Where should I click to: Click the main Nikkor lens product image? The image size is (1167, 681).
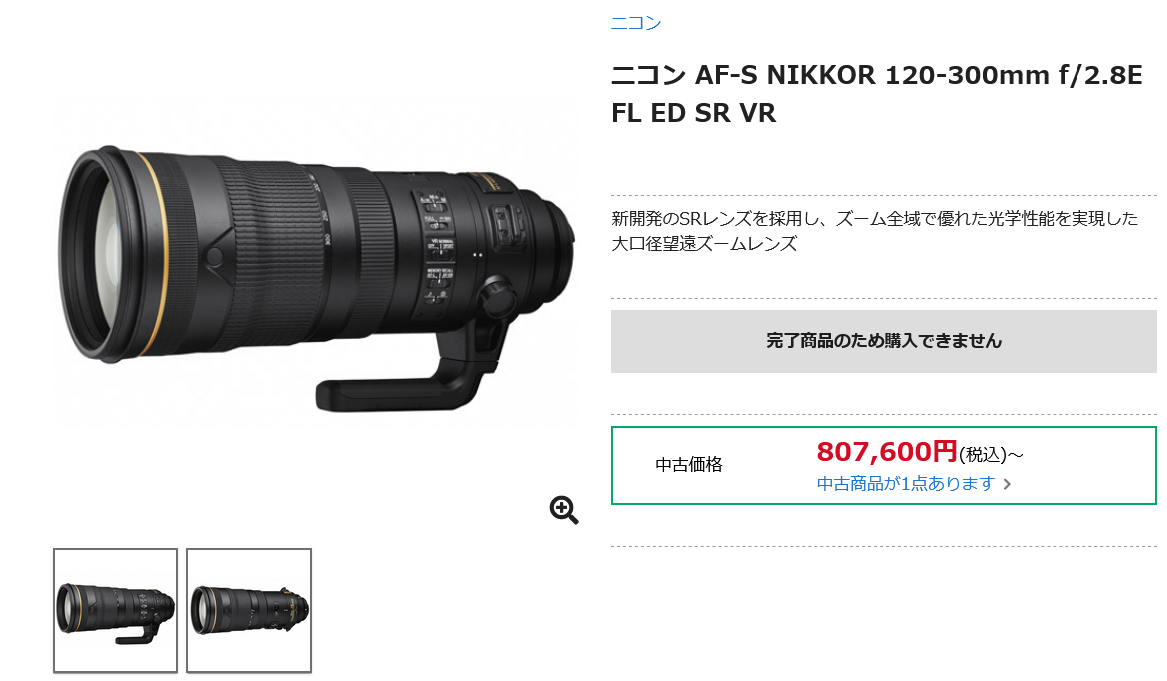316,277
